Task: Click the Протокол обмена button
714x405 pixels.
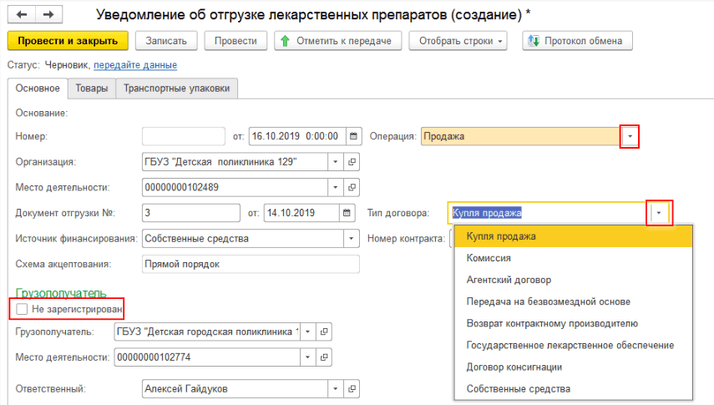Action: (577, 41)
